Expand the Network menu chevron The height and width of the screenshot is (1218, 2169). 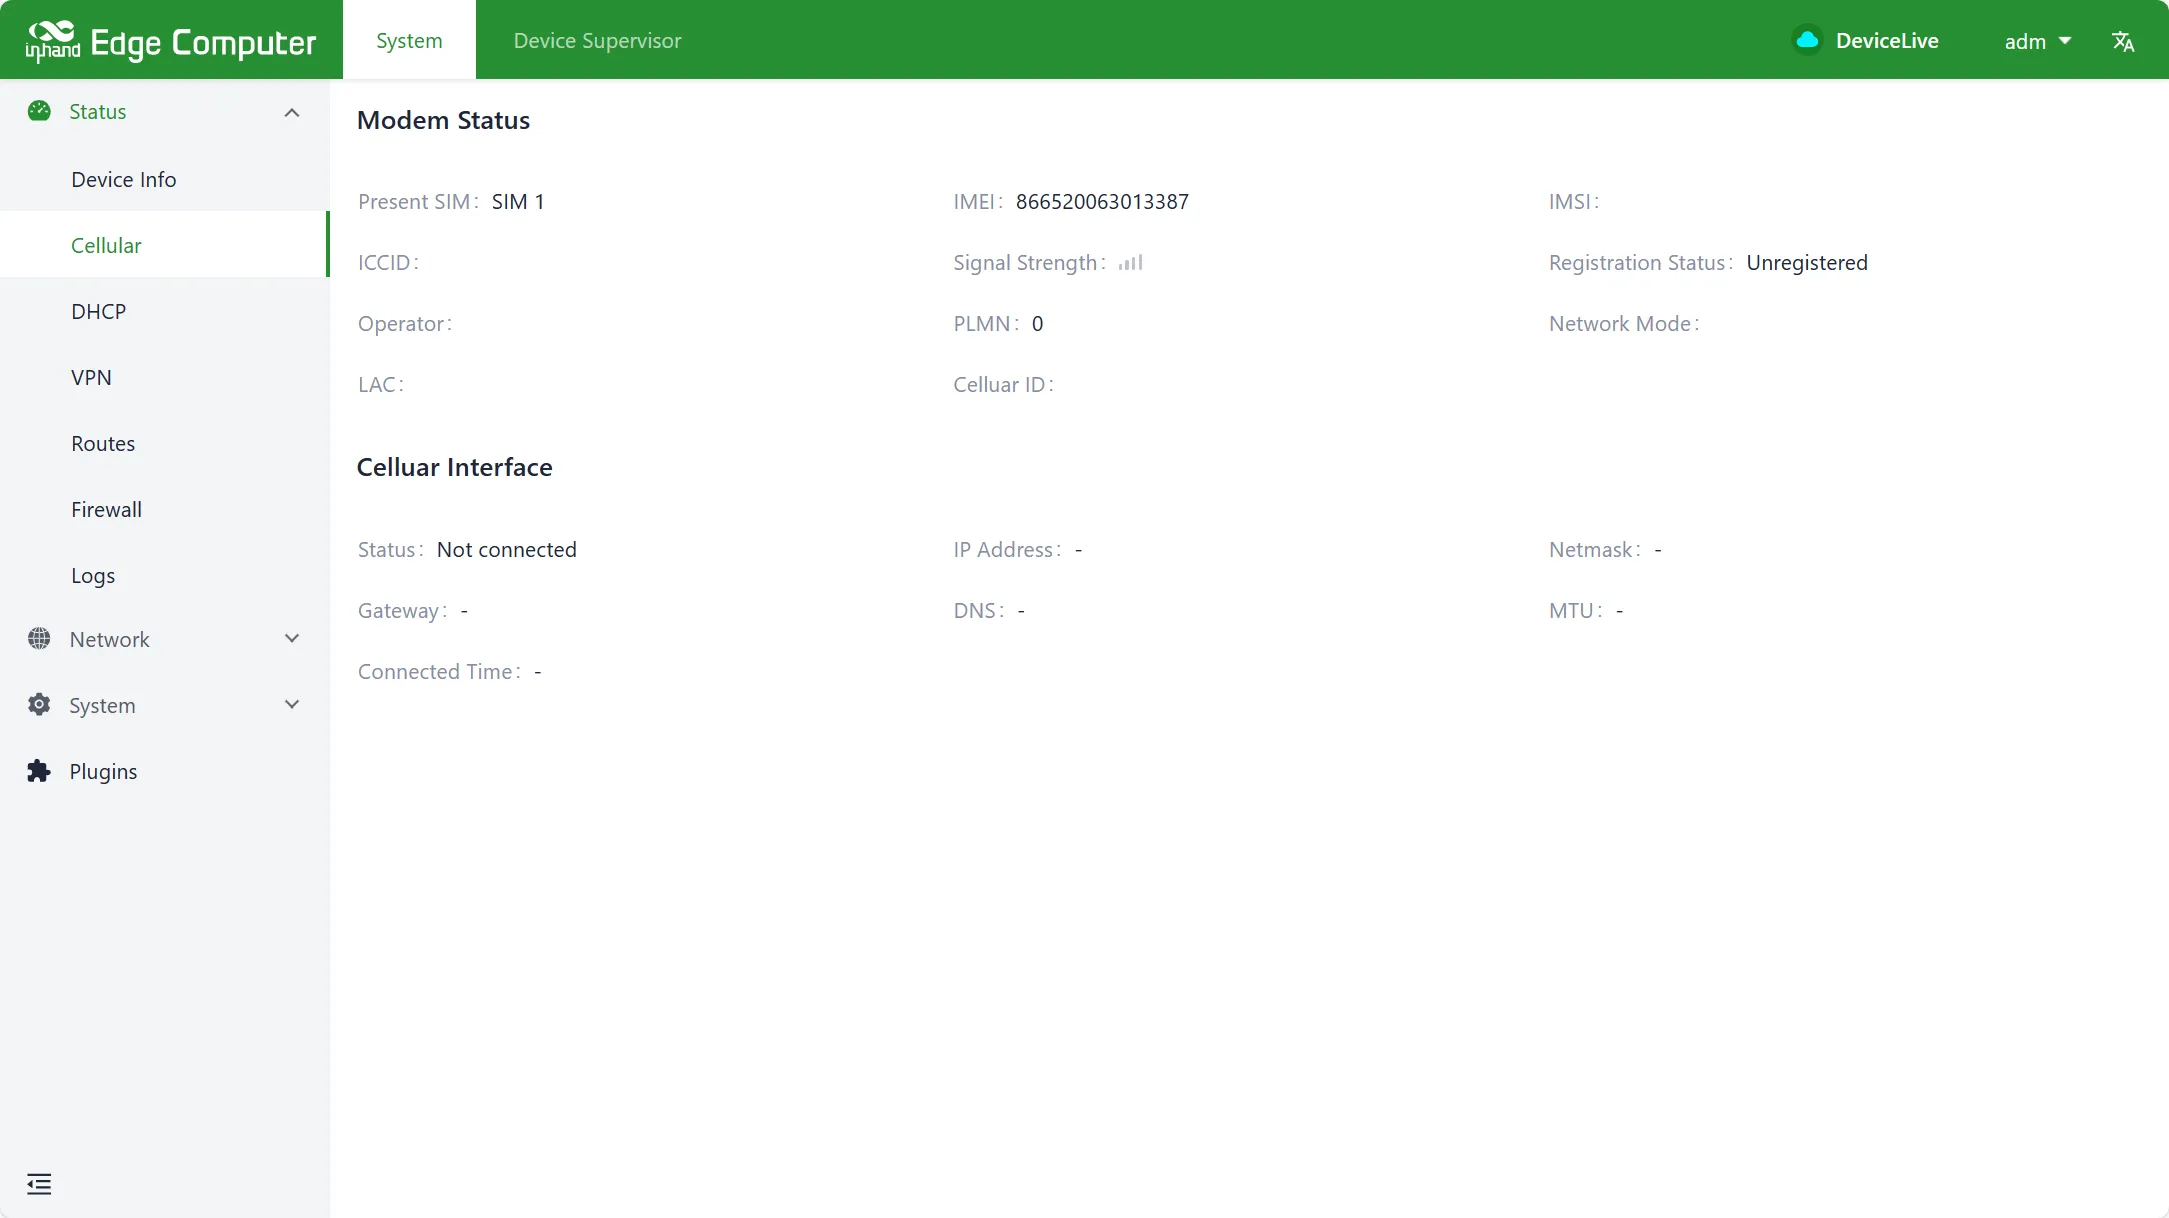tap(292, 639)
